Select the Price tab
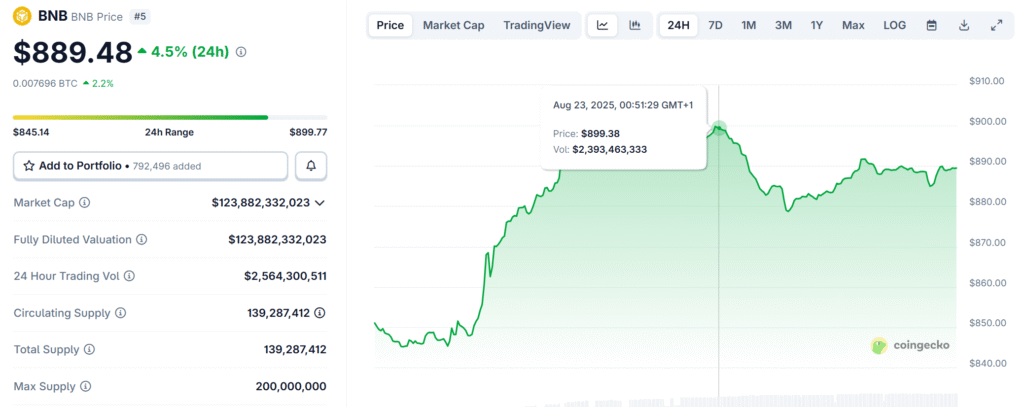The height and width of the screenshot is (407, 1024). point(390,25)
